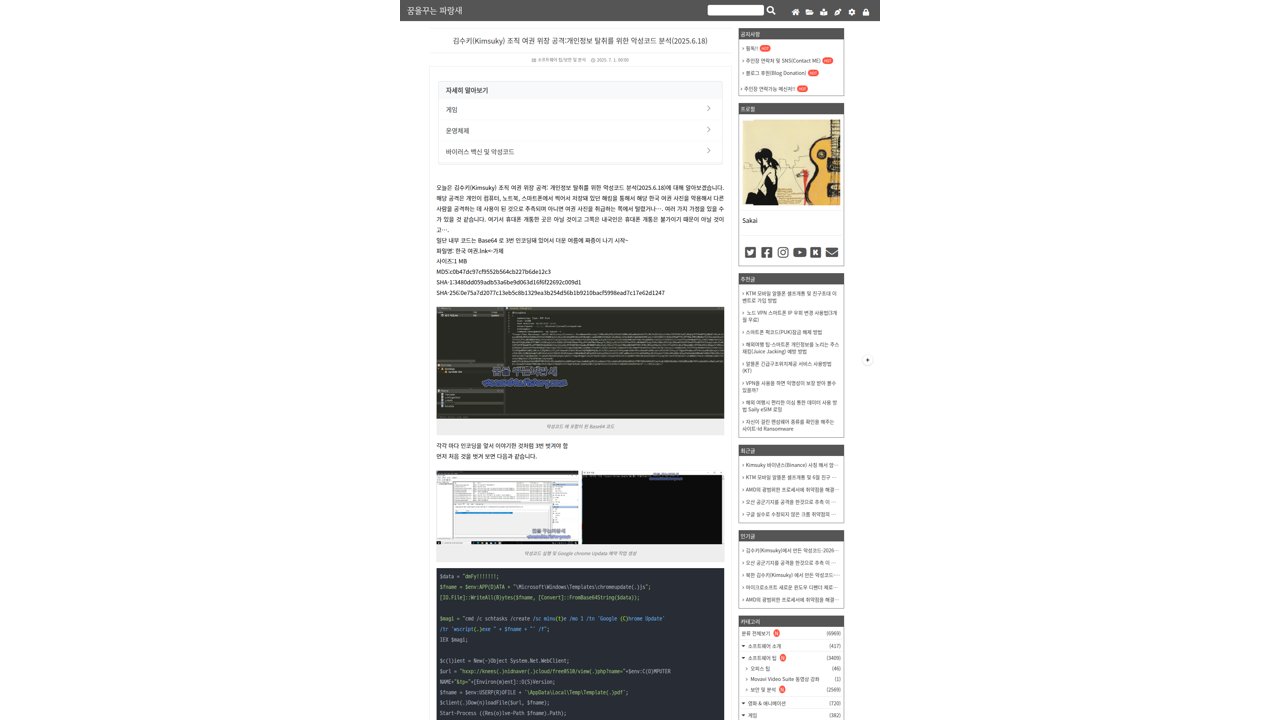Open the 스마트폰 픽코드(PUK) recommended post
The image size is (1280, 720).
coord(783,332)
